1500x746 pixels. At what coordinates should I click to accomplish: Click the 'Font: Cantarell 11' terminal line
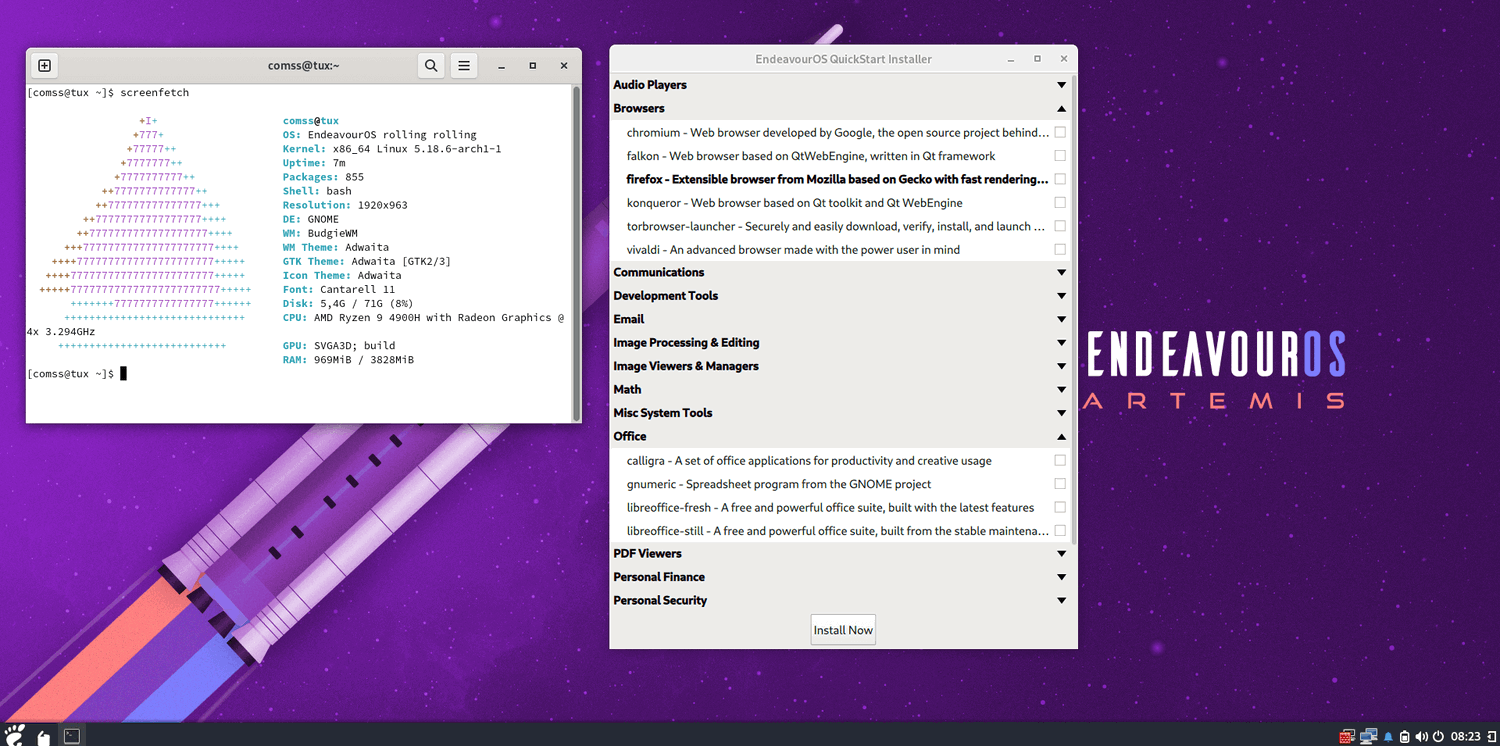[339, 290]
